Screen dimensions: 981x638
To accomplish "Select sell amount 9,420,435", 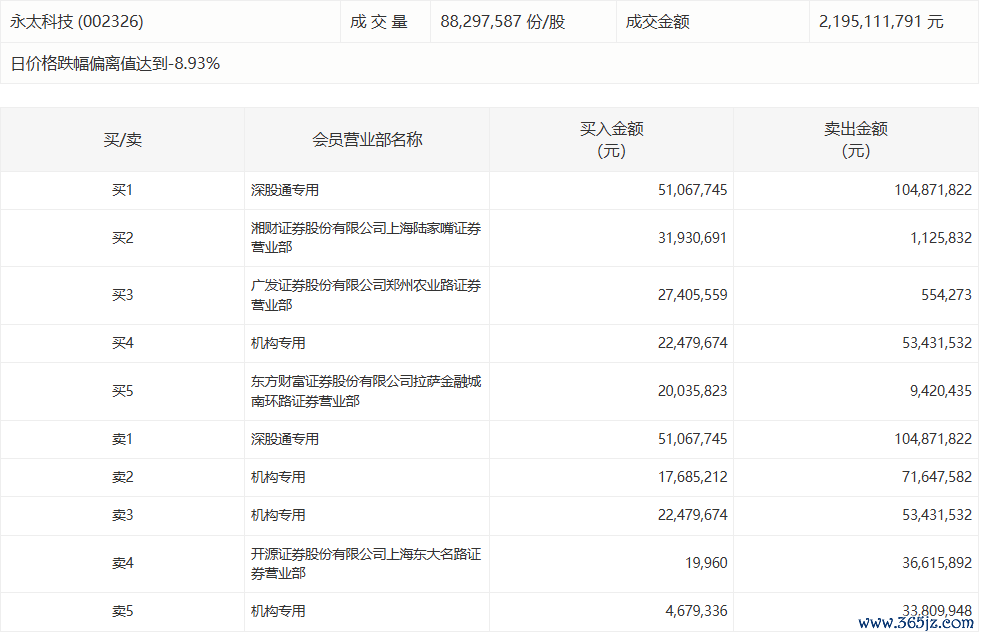I will (941, 392).
